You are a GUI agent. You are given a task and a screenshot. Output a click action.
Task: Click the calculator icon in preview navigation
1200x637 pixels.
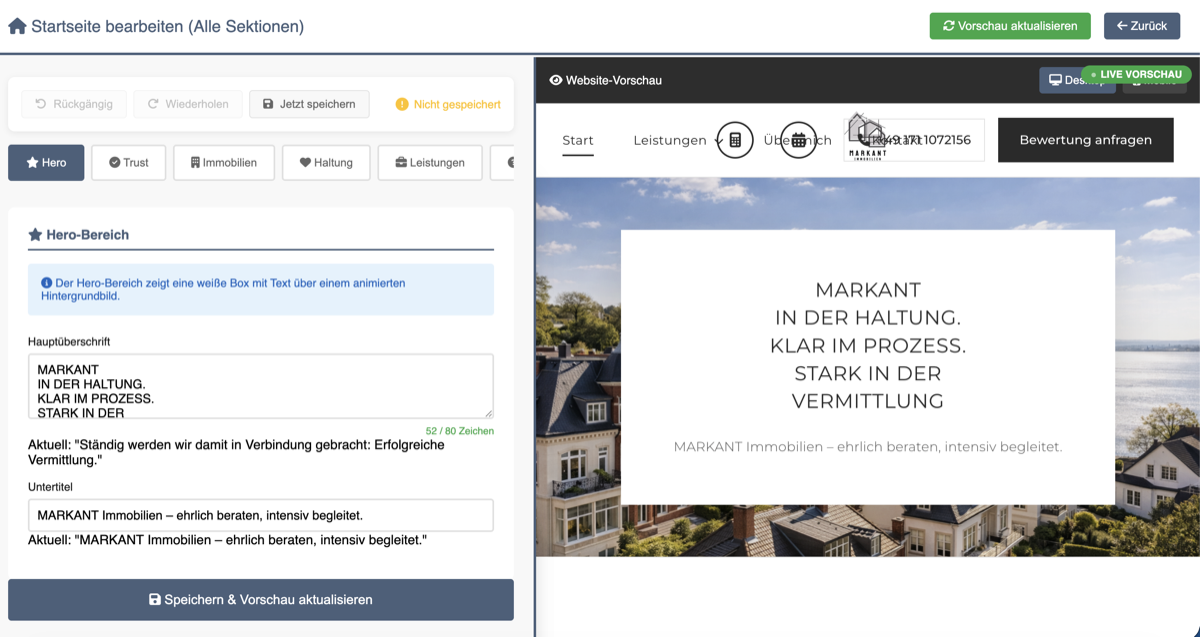[x=735, y=140]
